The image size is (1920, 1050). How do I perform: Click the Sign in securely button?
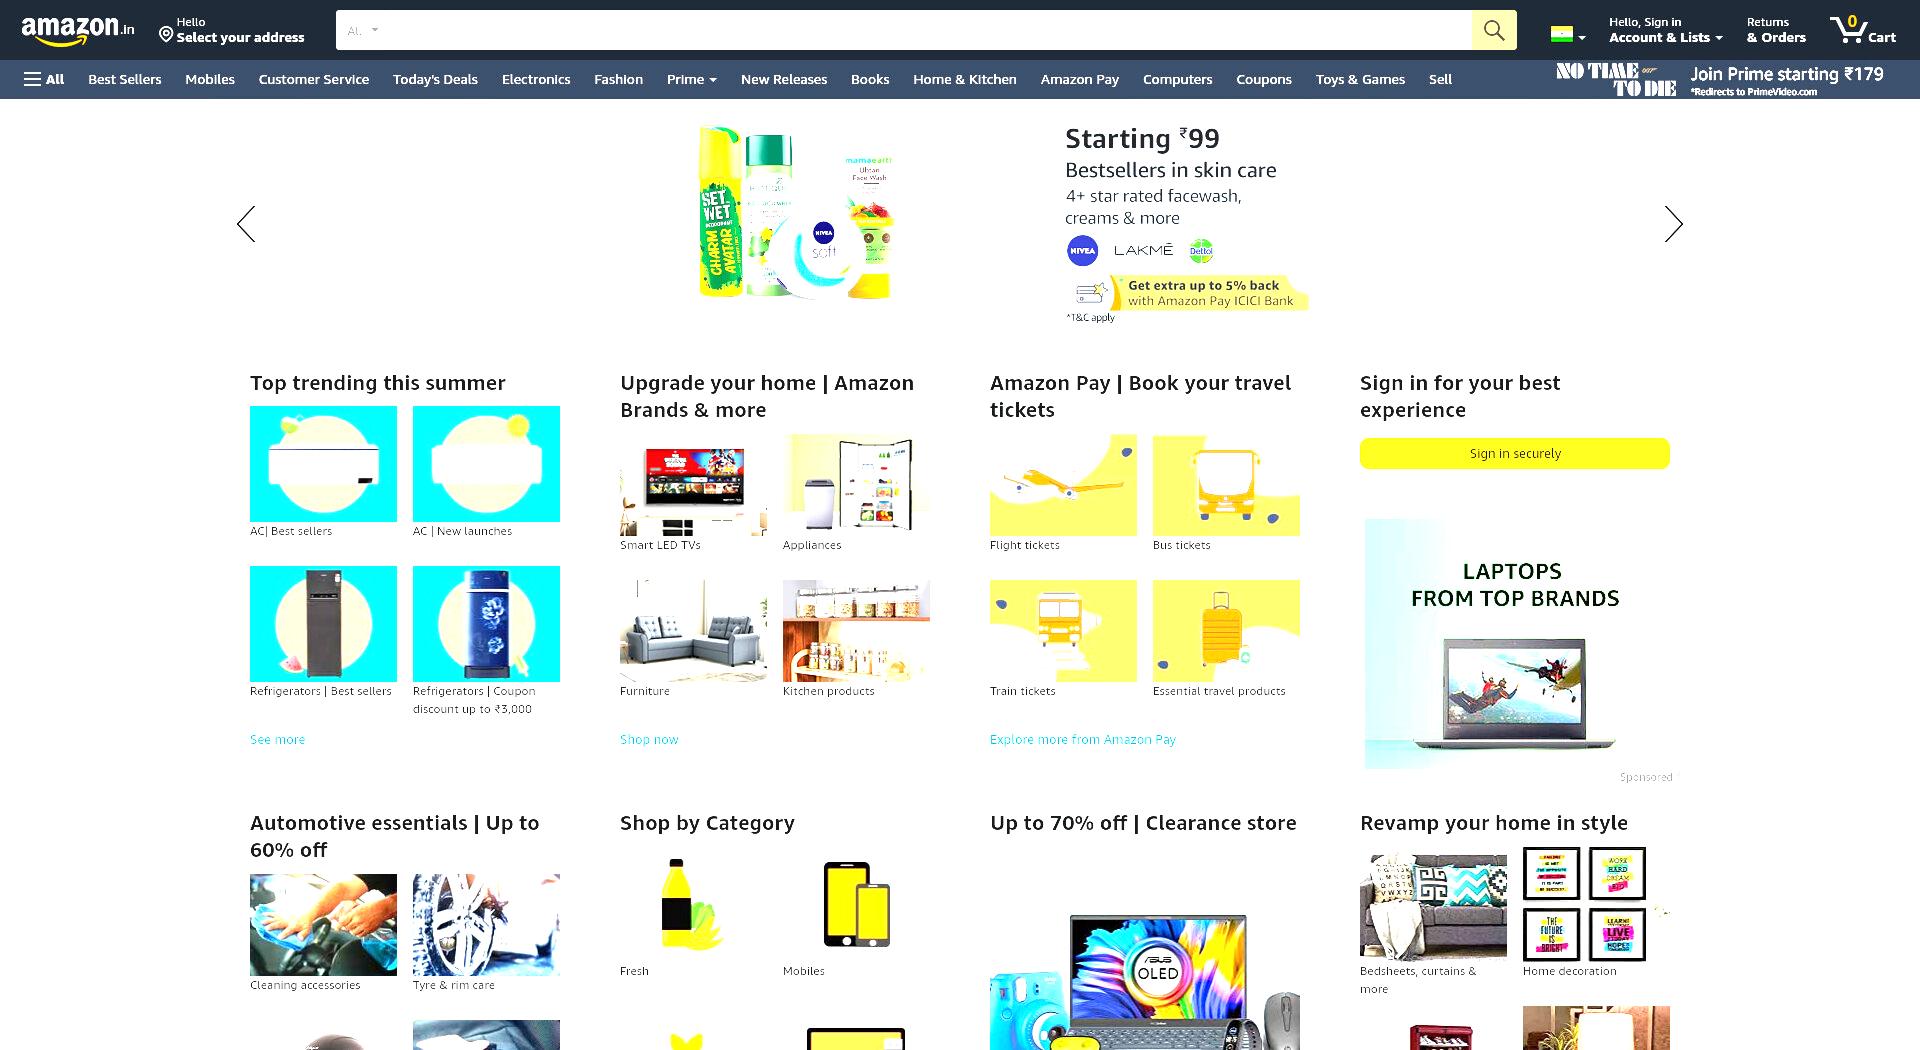1514,453
